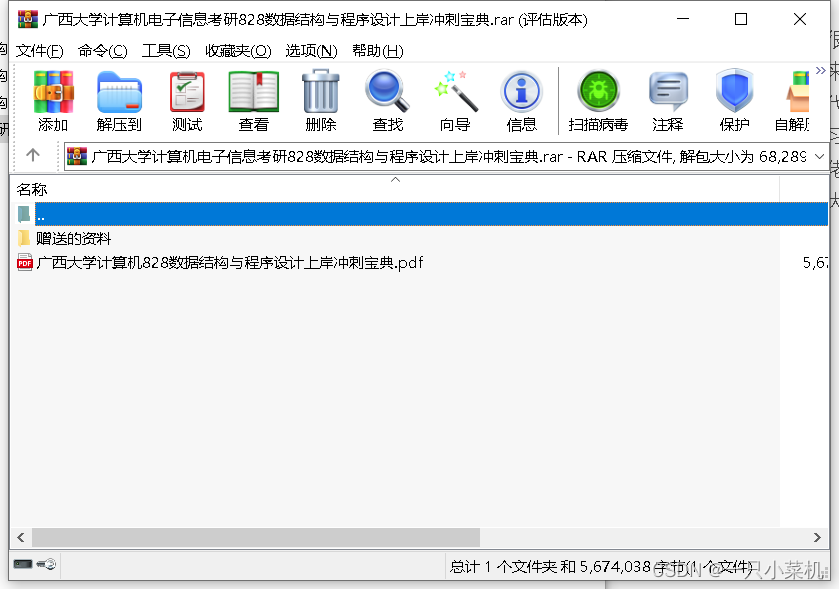Close the WinRAR window
The height and width of the screenshot is (589, 839).
pyautogui.click(x=800, y=19)
